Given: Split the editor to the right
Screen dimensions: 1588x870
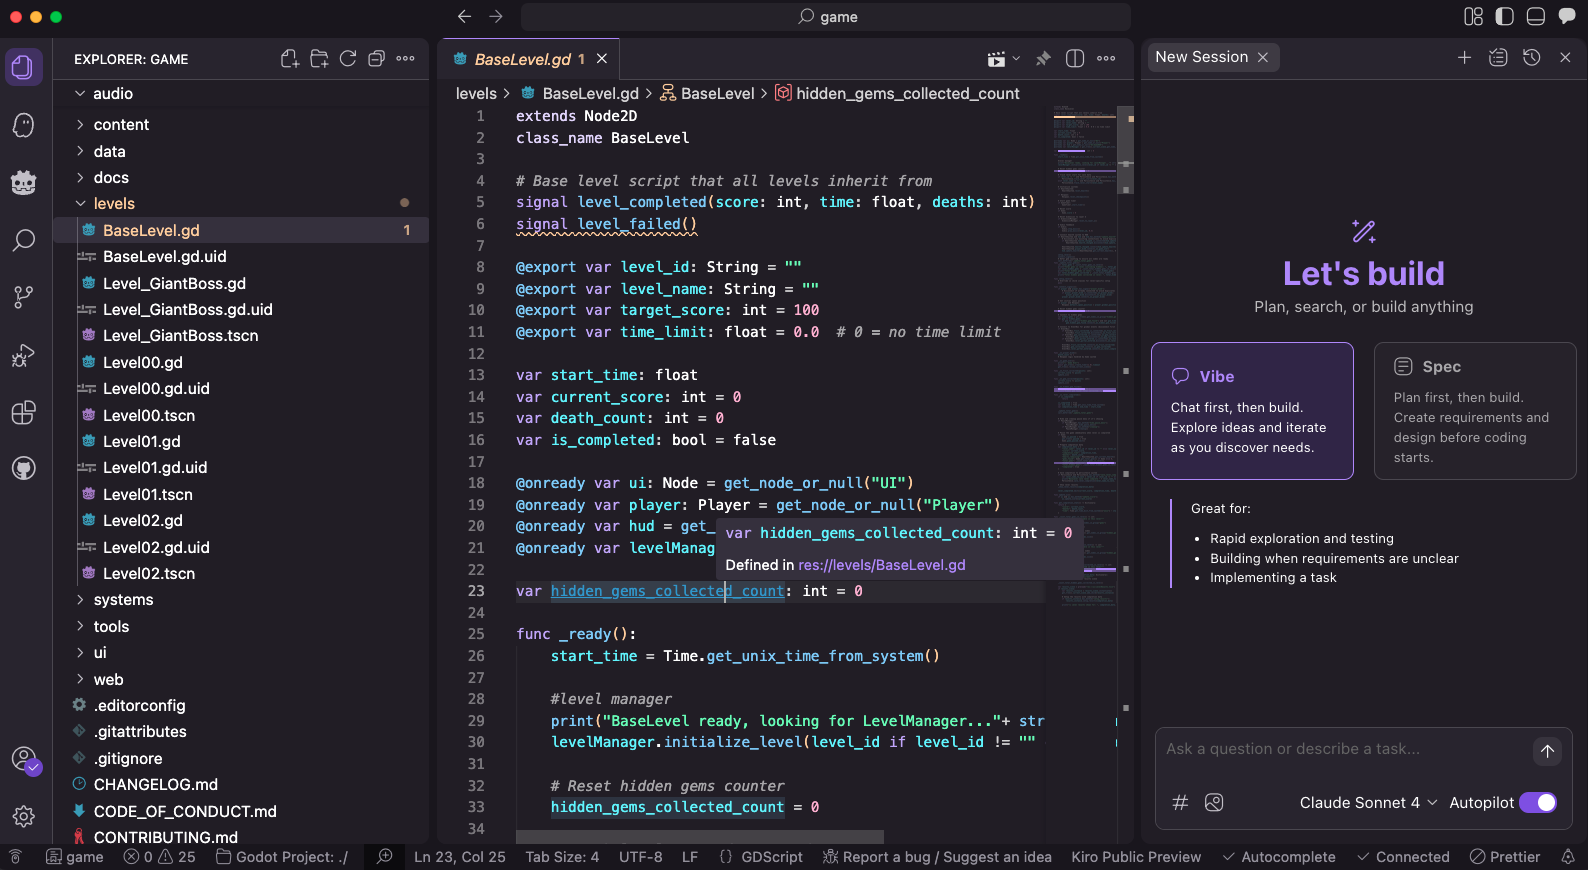Looking at the screenshot, I should [1075, 59].
